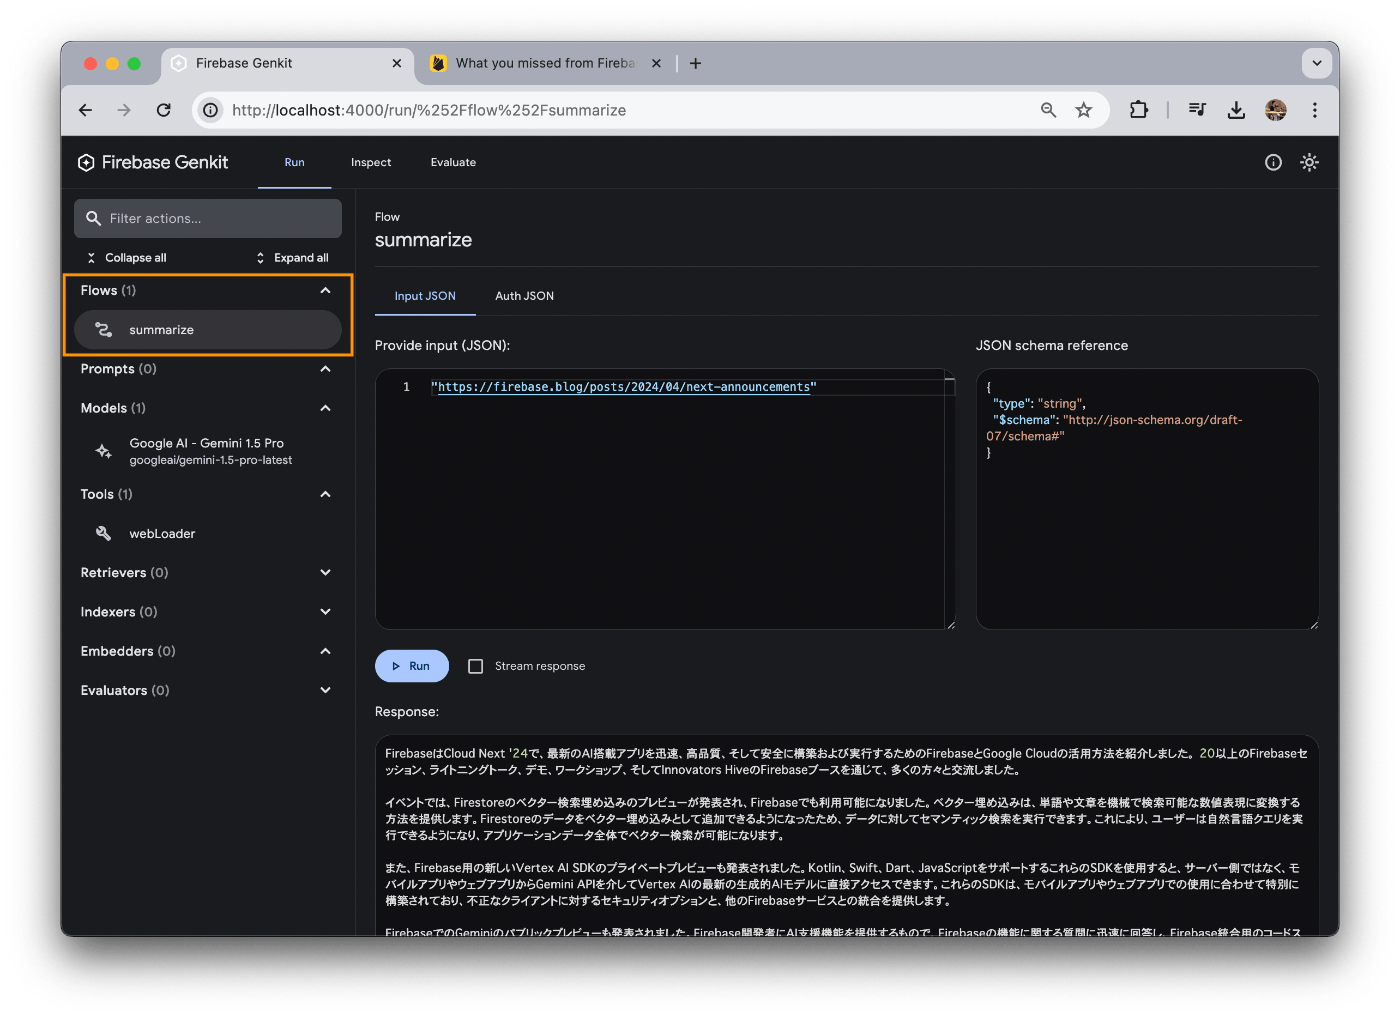The width and height of the screenshot is (1400, 1017).
Task: Select the summarize flow in sidebar
Action: coord(208,329)
